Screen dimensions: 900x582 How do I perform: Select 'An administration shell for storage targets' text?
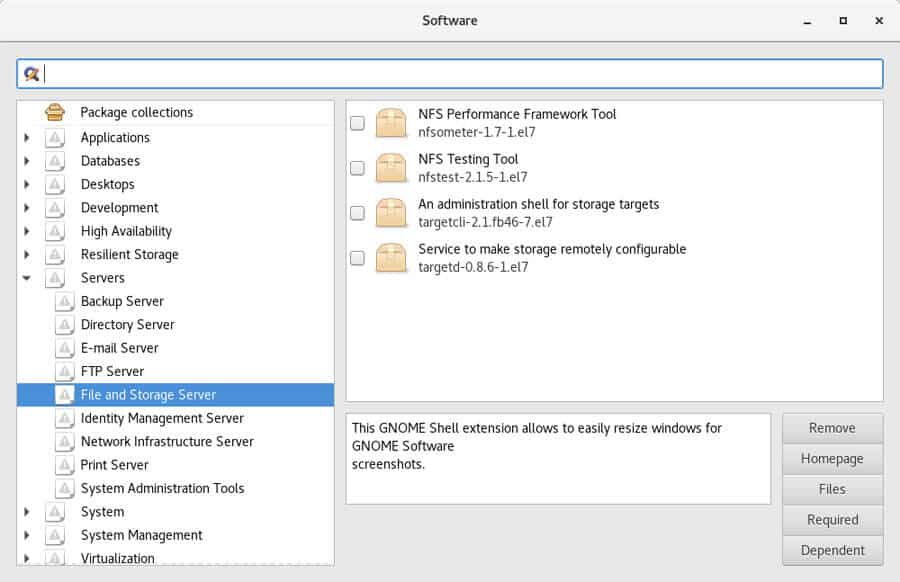coord(538,204)
